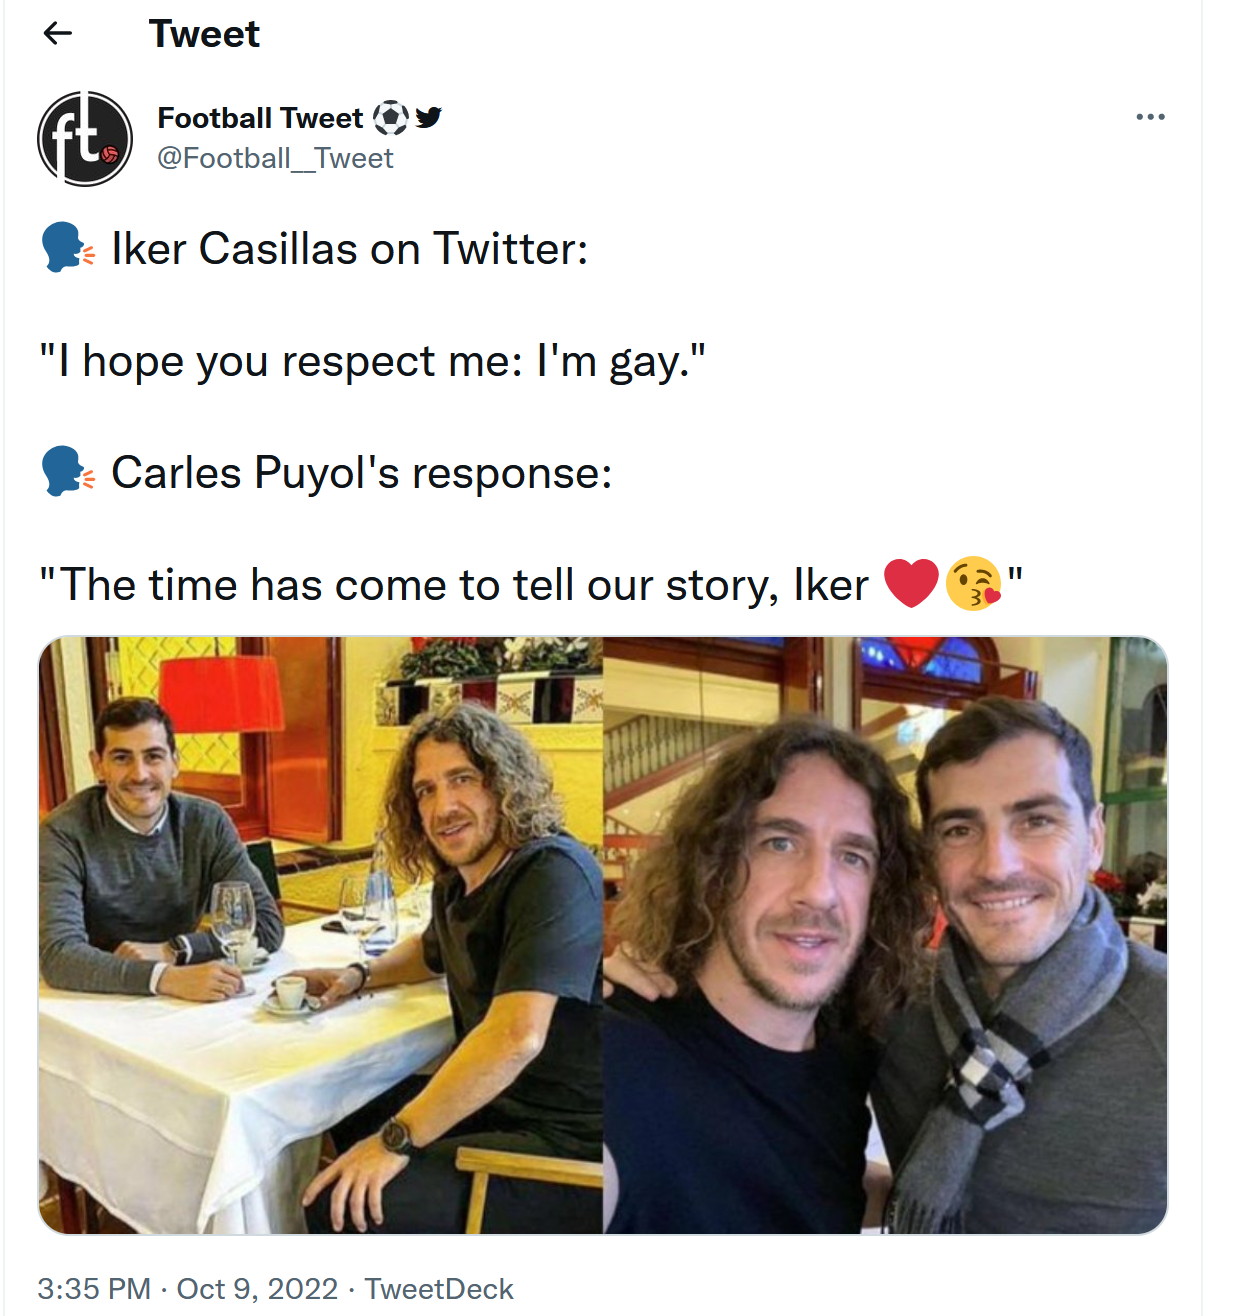Image resolution: width=1252 pixels, height=1316 pixels.
Task: Click the Twitter bird emoji beside account name
Action: coord(429,117)
